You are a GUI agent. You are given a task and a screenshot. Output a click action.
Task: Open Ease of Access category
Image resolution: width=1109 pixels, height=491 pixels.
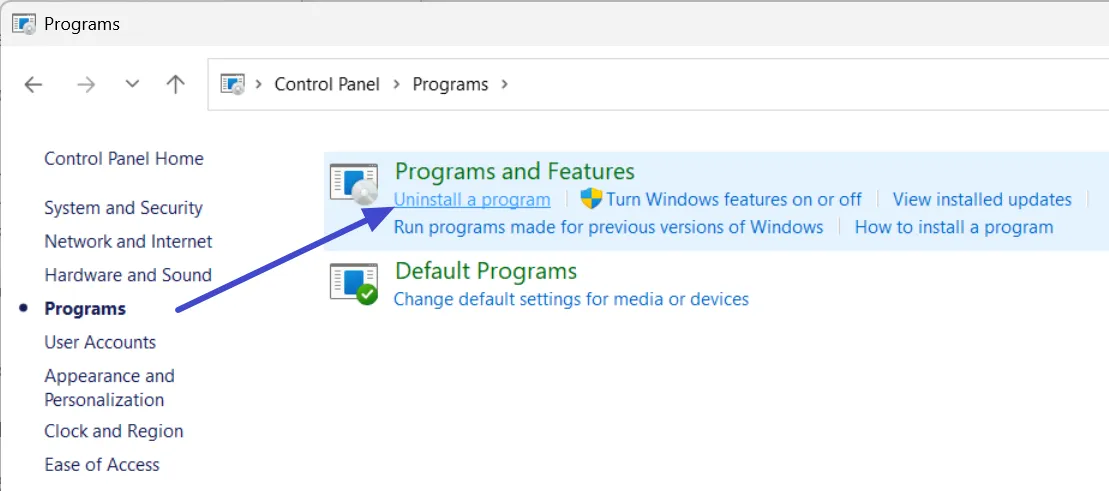[x=102, y=465]
